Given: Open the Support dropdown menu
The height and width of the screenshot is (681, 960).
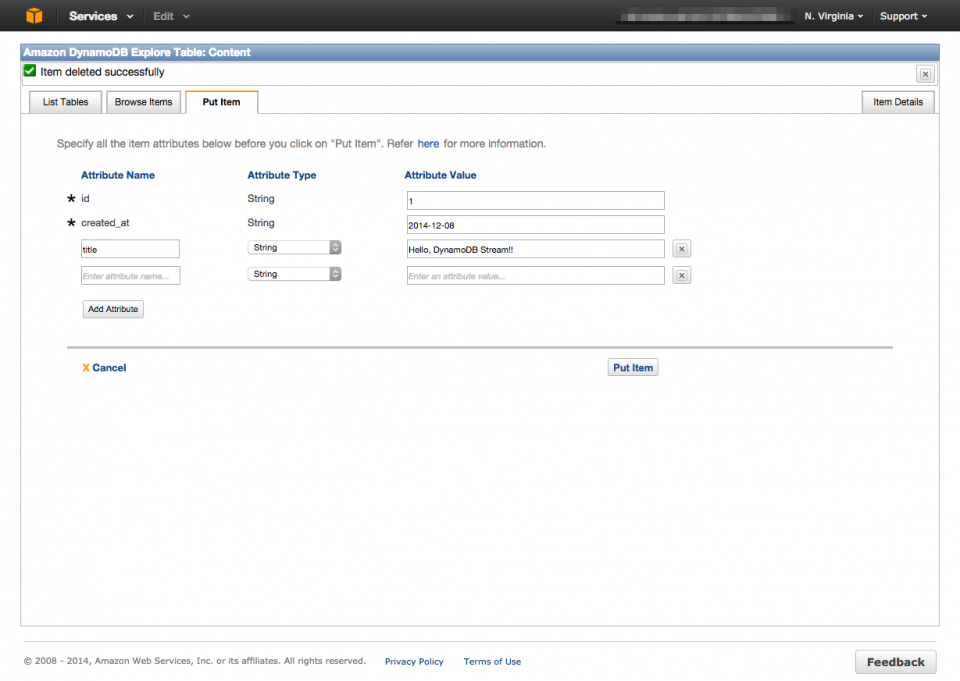Looking at the screenshot, I should (x=903, y=17).
